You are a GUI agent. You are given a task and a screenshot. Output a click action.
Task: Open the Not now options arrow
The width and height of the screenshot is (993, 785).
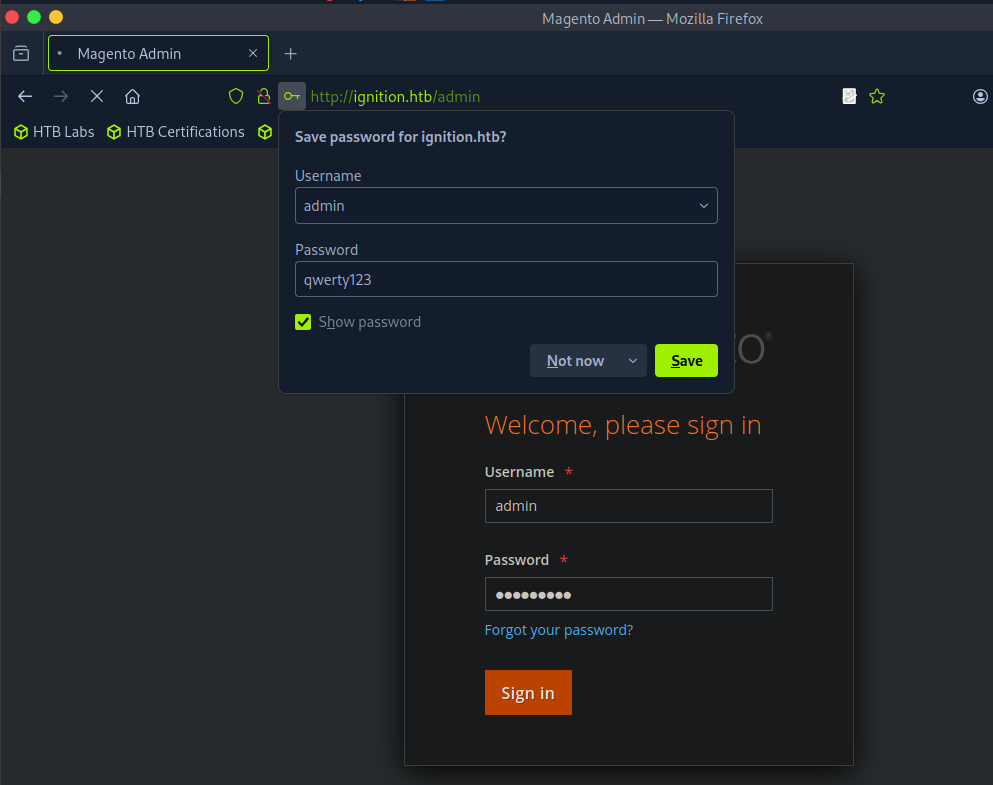tap(632, 361)
